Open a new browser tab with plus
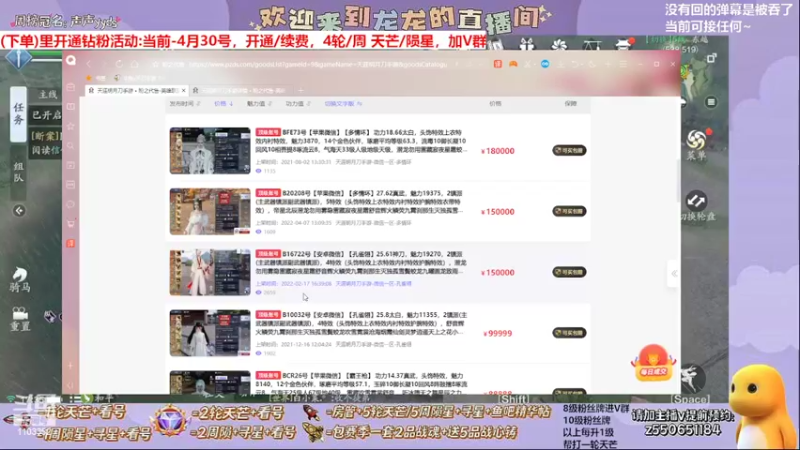Viewport: 800px width, 450px height. pos(301,90)
